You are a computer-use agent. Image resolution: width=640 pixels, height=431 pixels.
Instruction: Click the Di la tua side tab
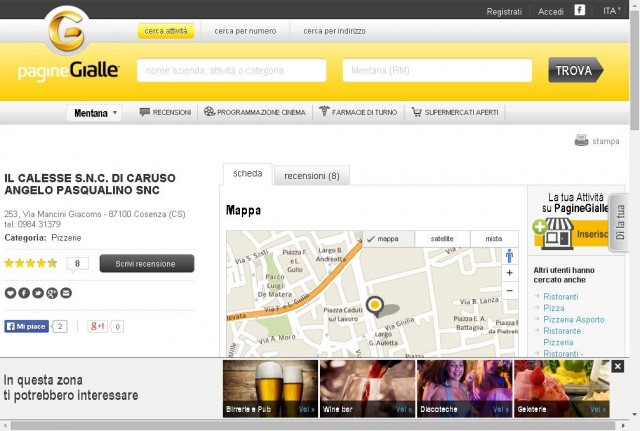point(619,222)
